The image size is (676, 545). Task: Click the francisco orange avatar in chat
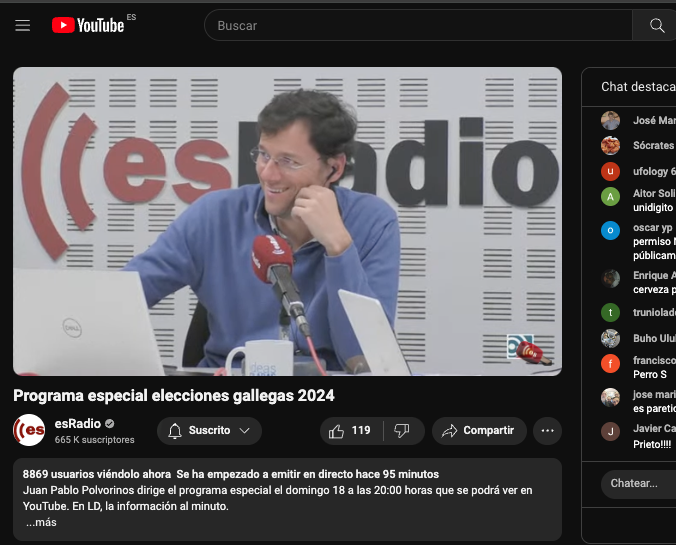610,364
